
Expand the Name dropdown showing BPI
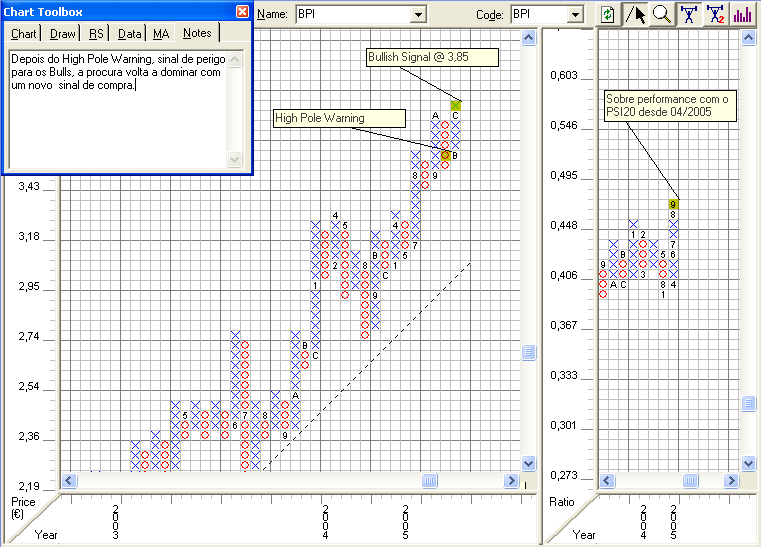(x=419, y=15)
